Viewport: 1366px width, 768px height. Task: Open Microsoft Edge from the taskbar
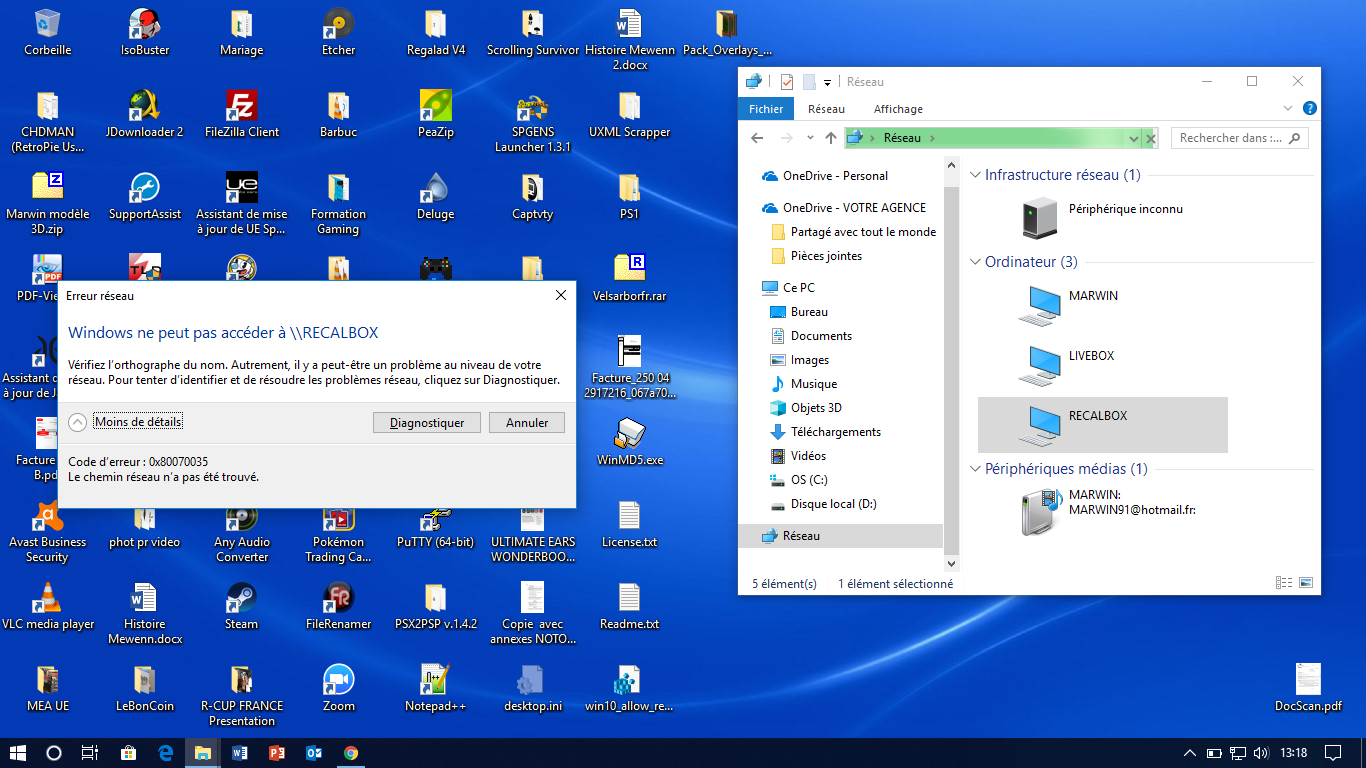[x=165, y=752]
